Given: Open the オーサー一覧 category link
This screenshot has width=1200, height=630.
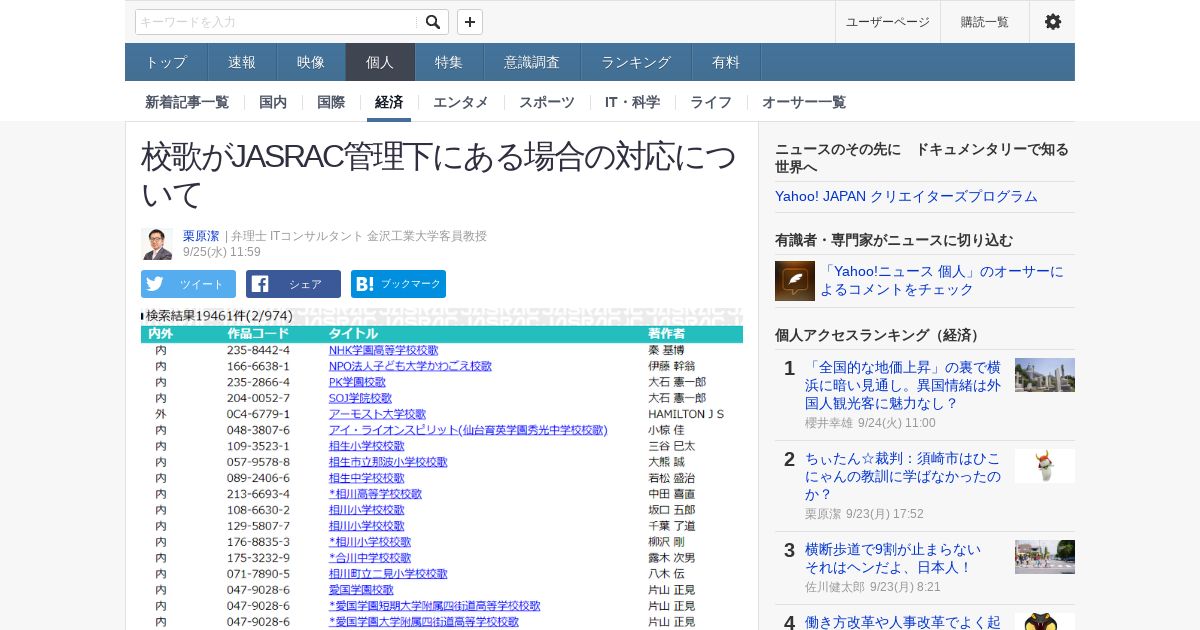Looking at the screenshot, I should (x=804, y=102).
